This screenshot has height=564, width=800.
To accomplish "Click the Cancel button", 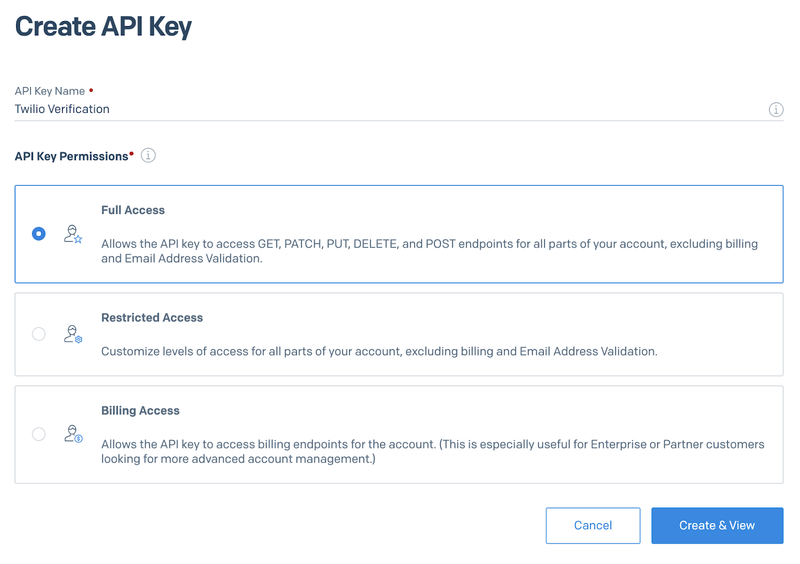I will point(593,525).
